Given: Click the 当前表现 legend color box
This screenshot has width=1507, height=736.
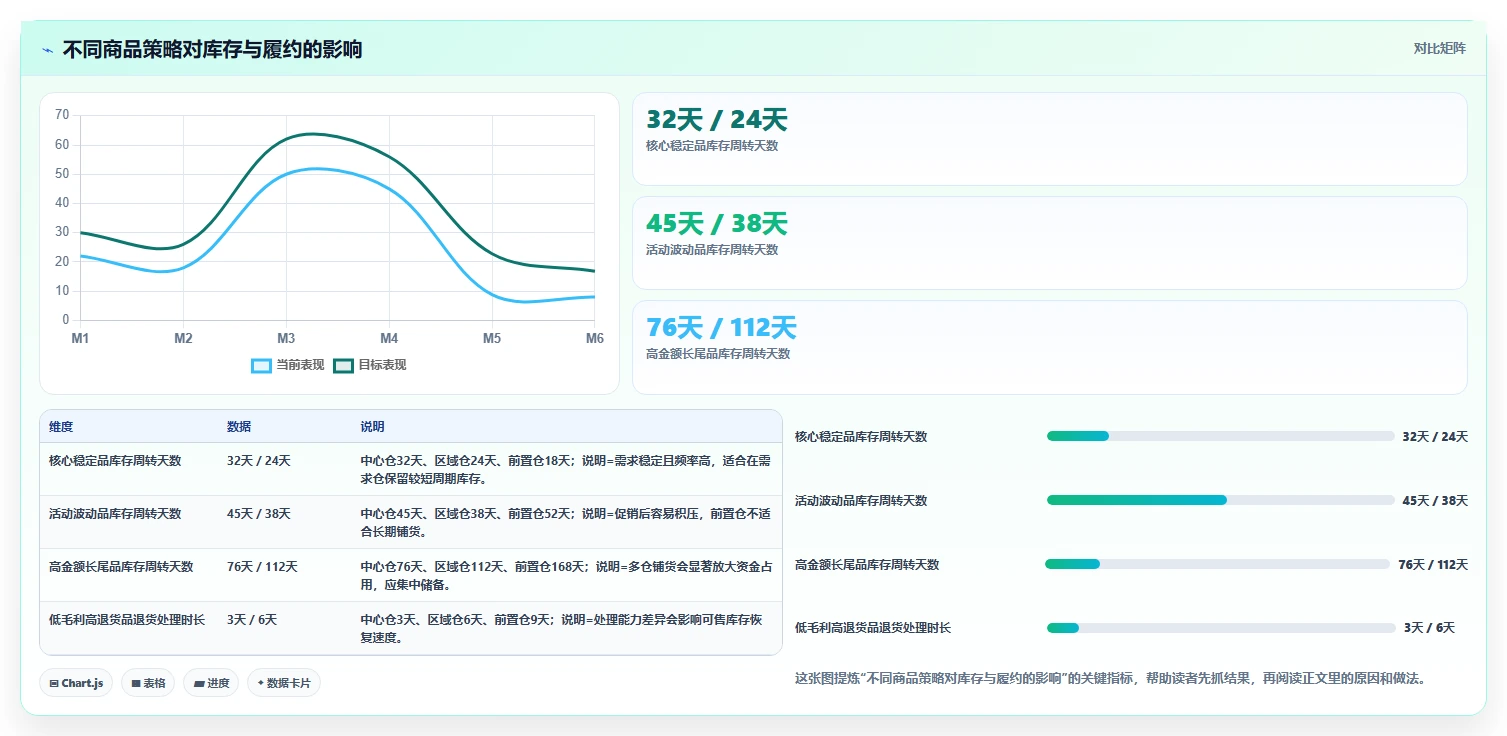Looking at the screenshot, I should point(261,365).
